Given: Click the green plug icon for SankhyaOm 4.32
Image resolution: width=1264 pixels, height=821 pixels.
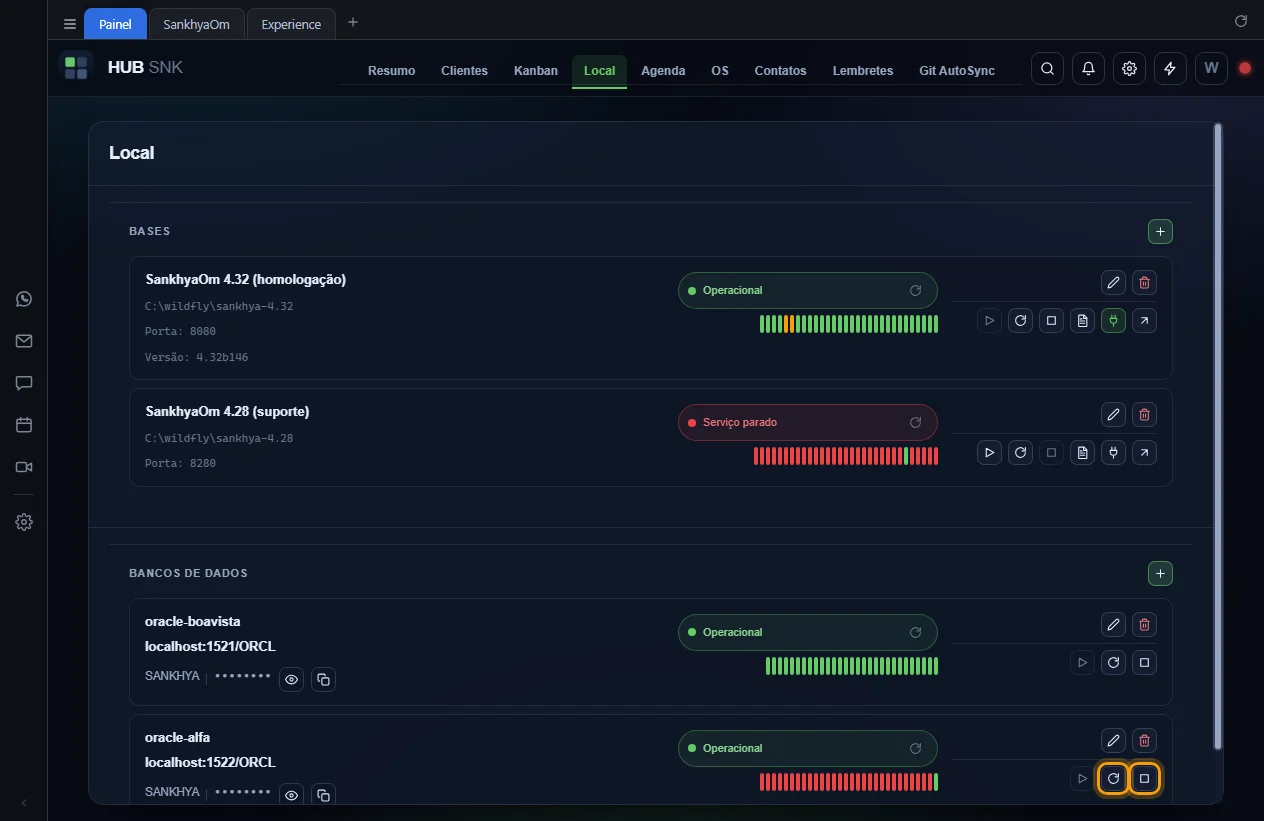Looking at the screenshot, I should (x=1113, y=321).
